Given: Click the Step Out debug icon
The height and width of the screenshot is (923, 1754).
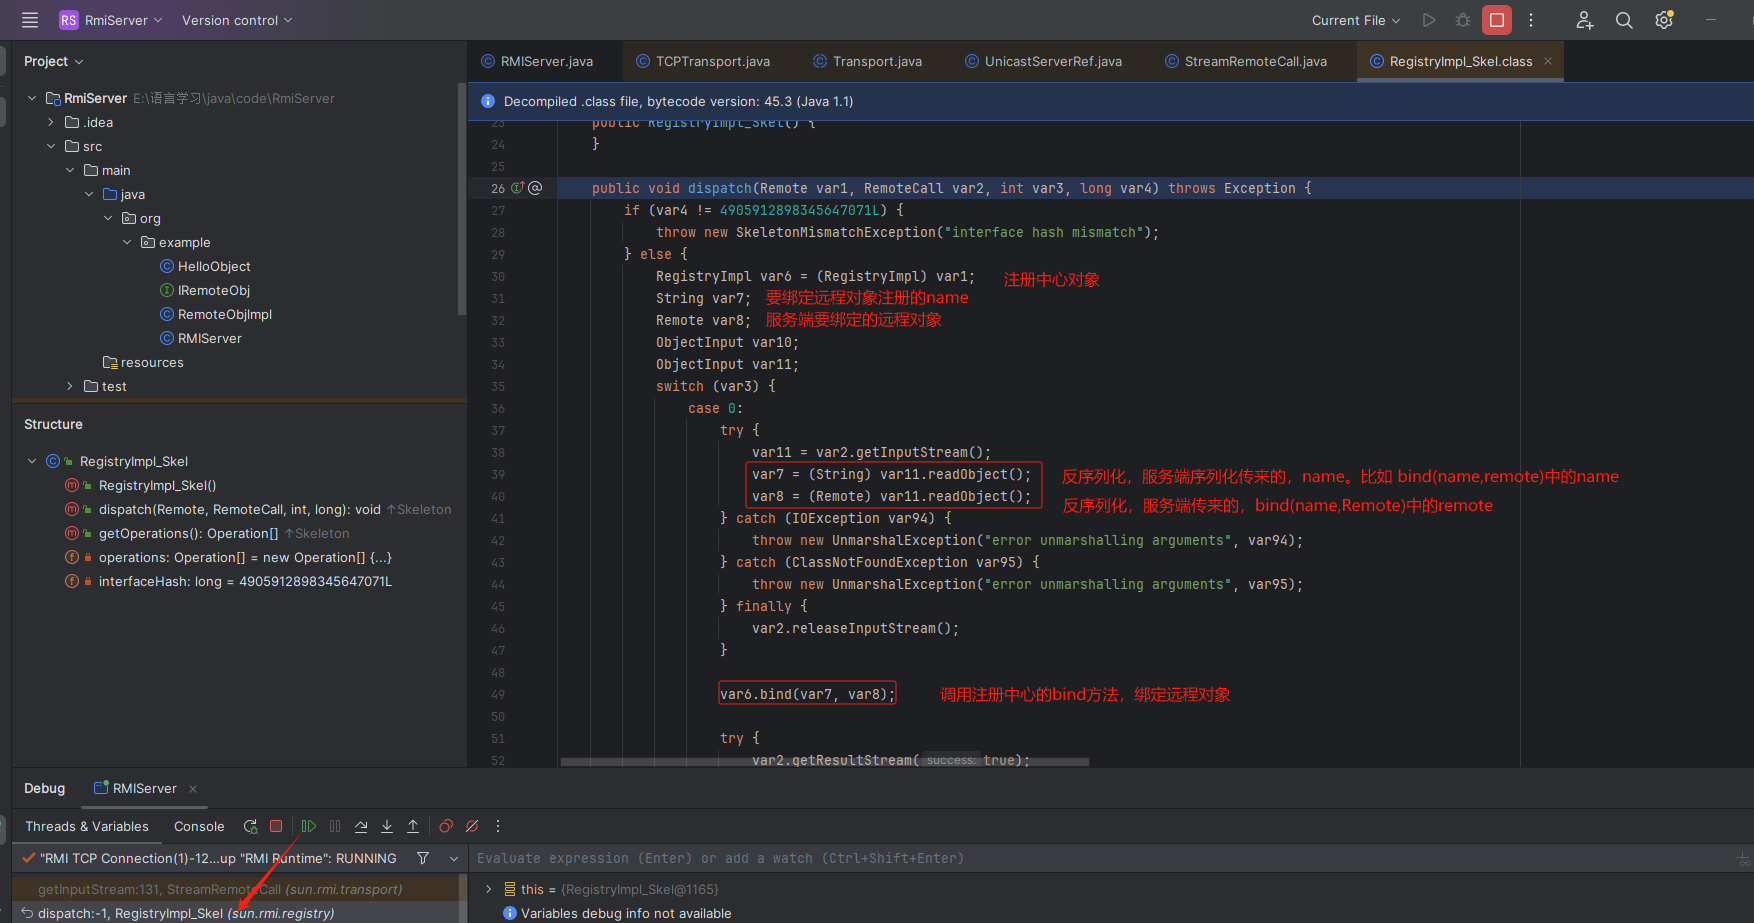Looking at the screenshot, I should [413, 826].
